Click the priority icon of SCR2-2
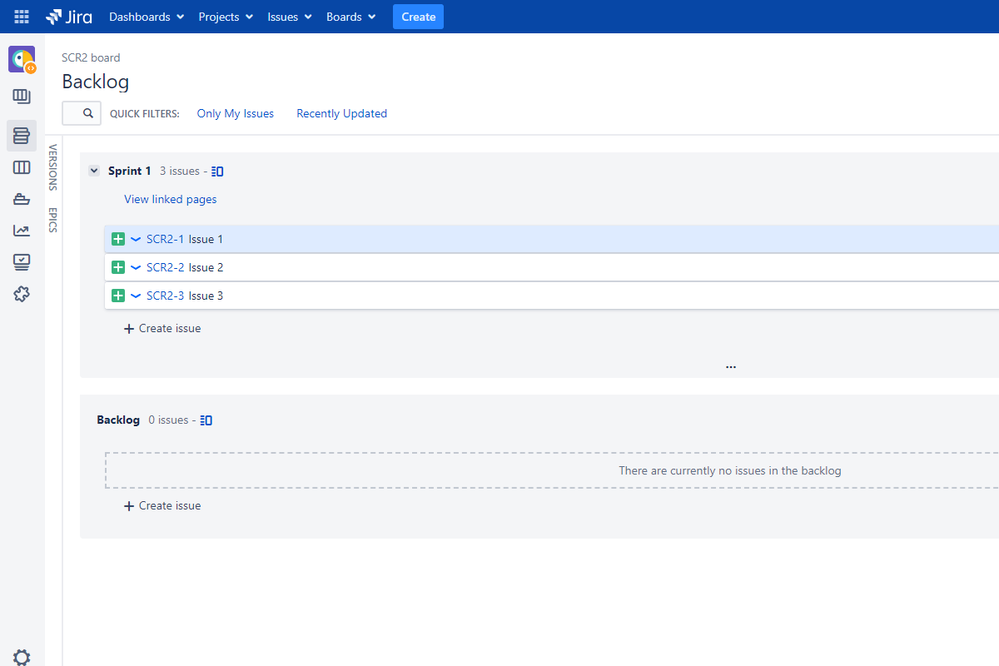Screen dimensions: 999x666 point(136,267)
